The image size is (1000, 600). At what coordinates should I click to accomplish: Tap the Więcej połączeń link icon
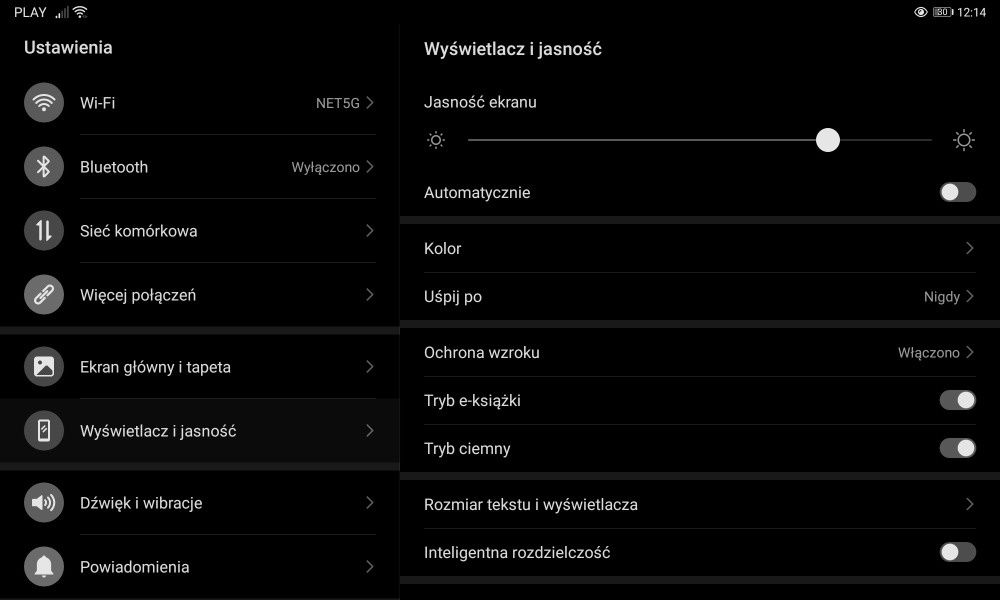click(x=43, y=295)
